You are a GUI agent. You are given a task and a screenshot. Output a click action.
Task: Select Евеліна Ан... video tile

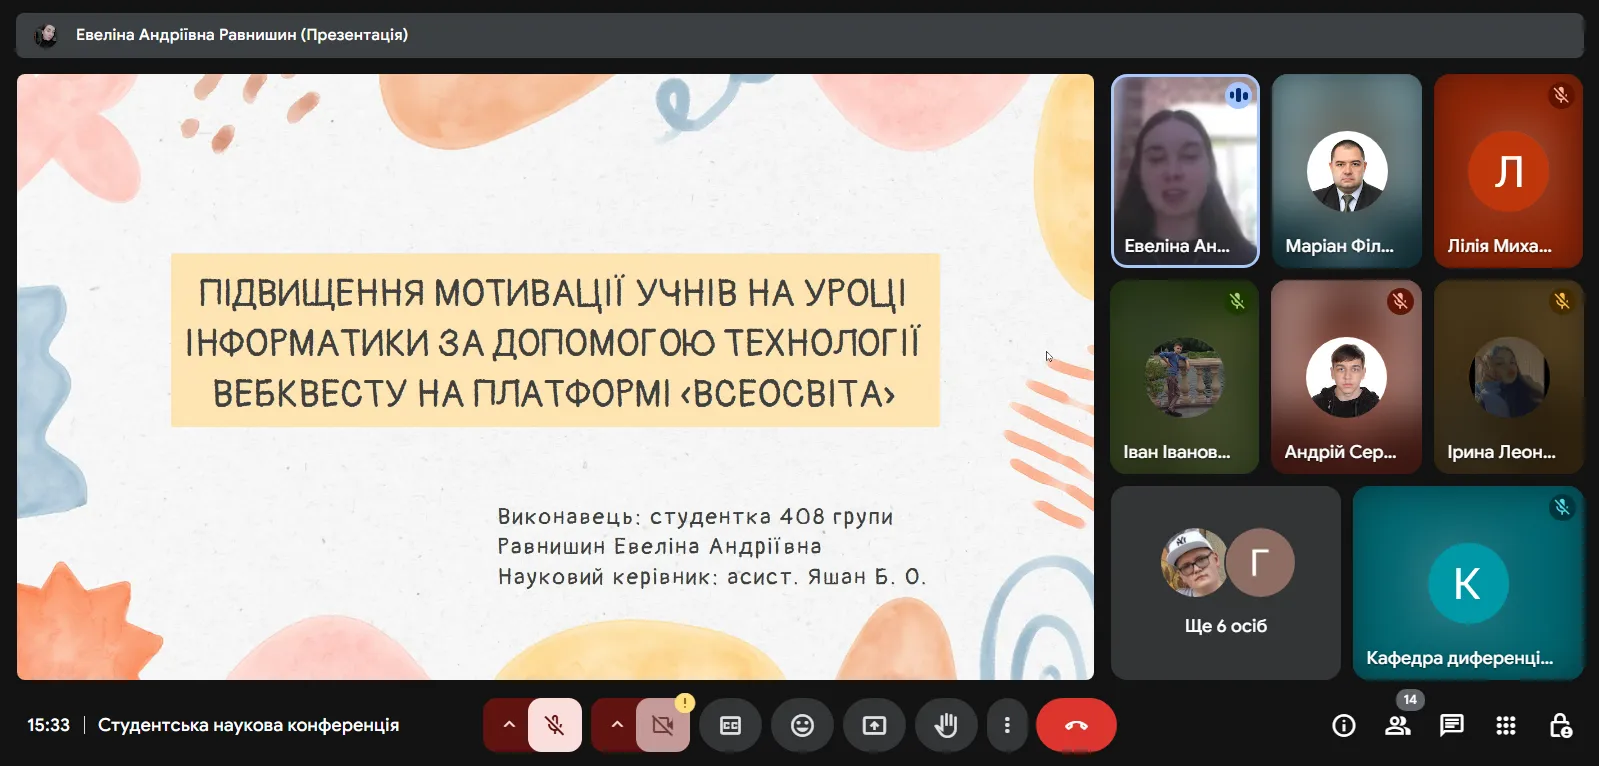[1185, 171]
